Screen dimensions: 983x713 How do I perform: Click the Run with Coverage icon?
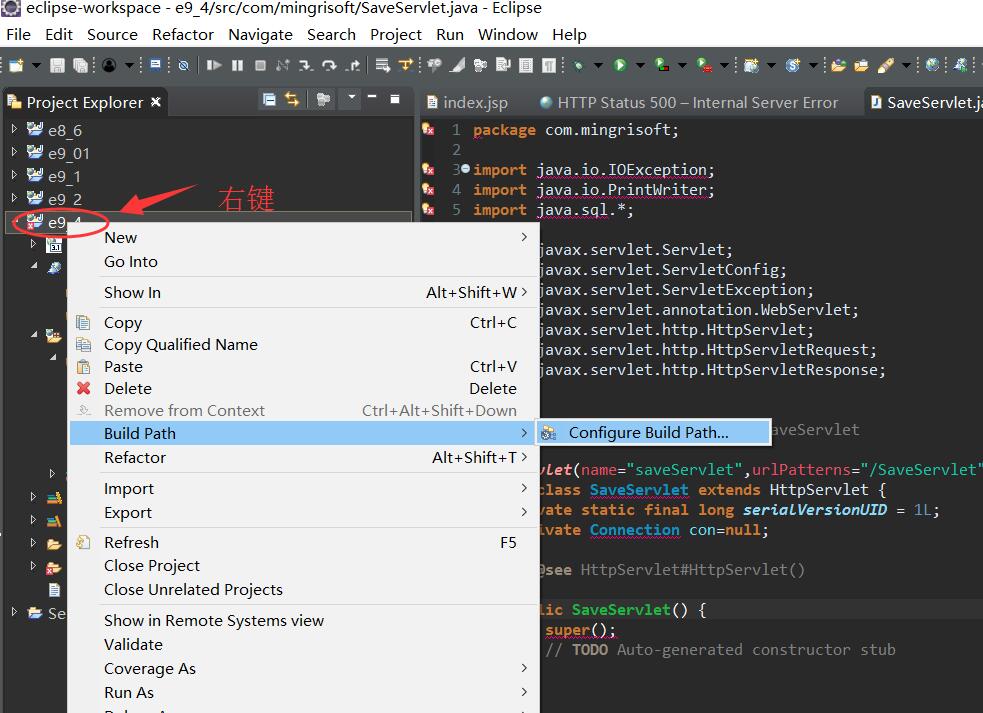point(662,65)
